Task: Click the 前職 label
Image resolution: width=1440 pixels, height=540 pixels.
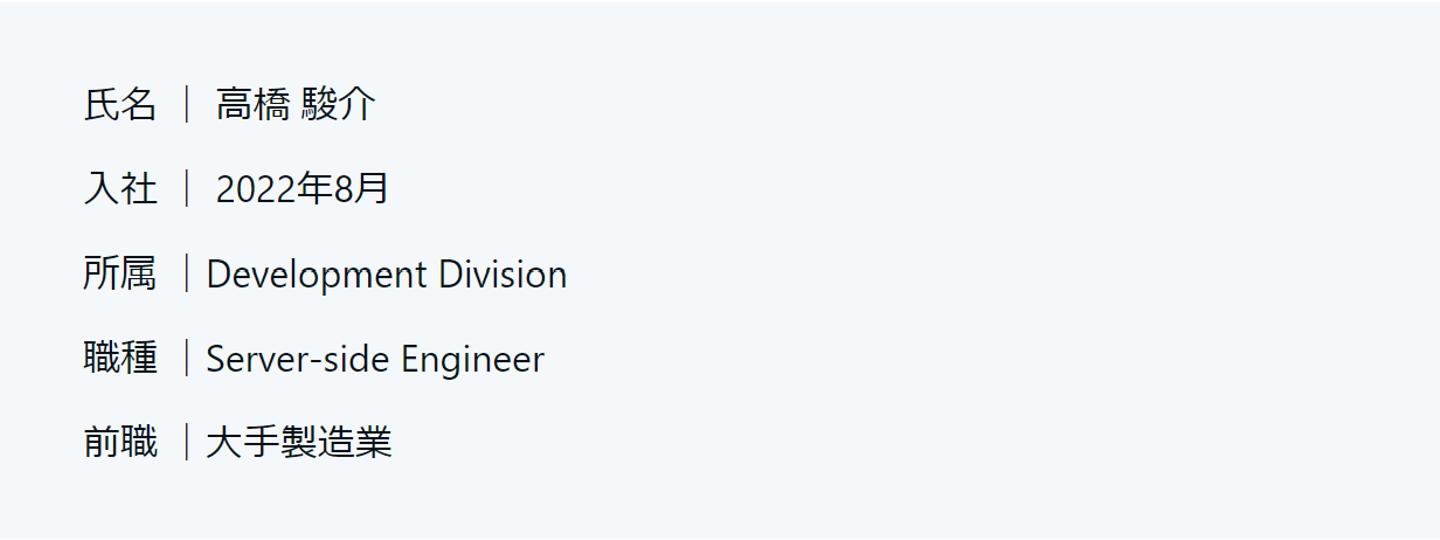Action: (120, 442)
